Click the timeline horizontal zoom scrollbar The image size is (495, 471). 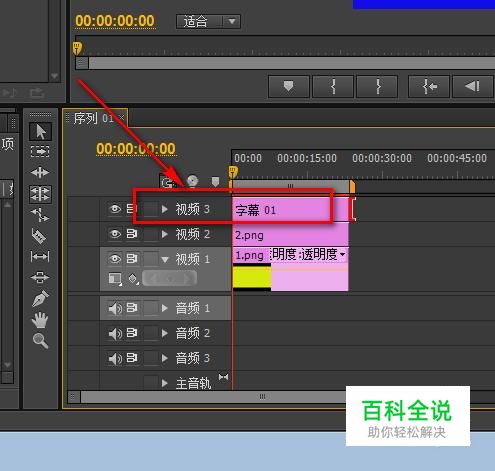263,396
